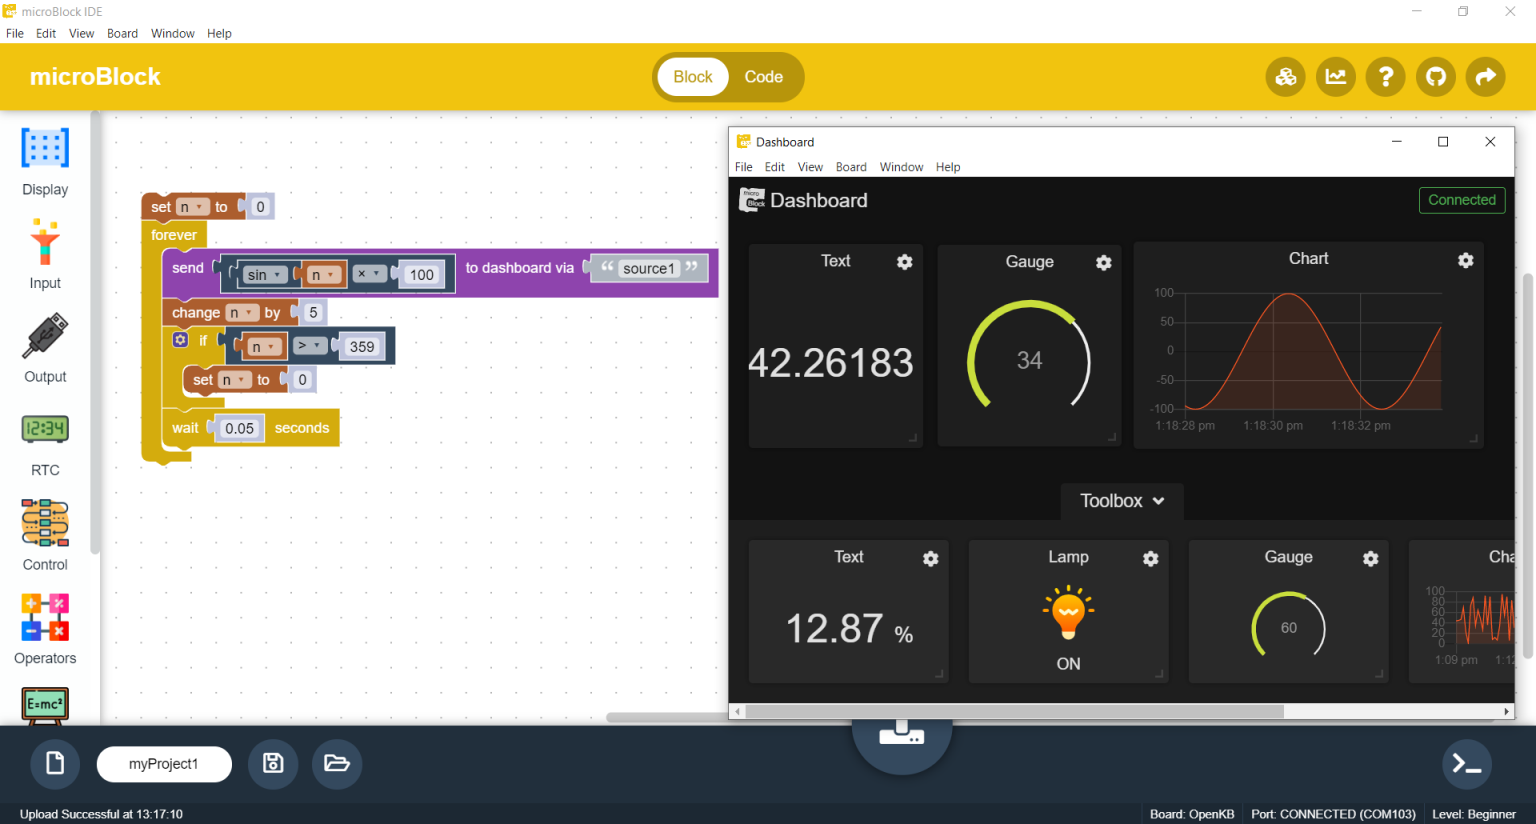Open the E=mc² math category icon

click(45, 705)
